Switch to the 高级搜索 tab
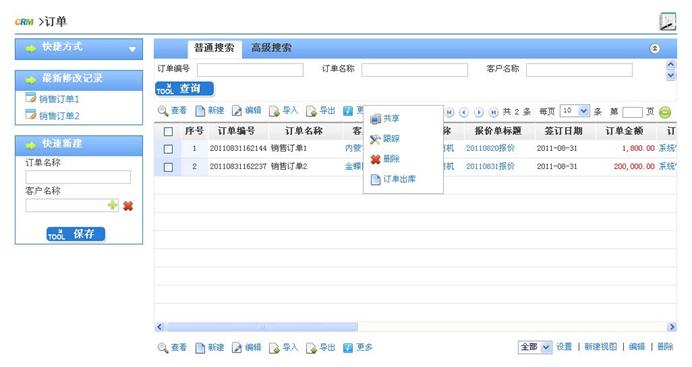The height and width of the screenshot is (367, 692). [271, 48]
